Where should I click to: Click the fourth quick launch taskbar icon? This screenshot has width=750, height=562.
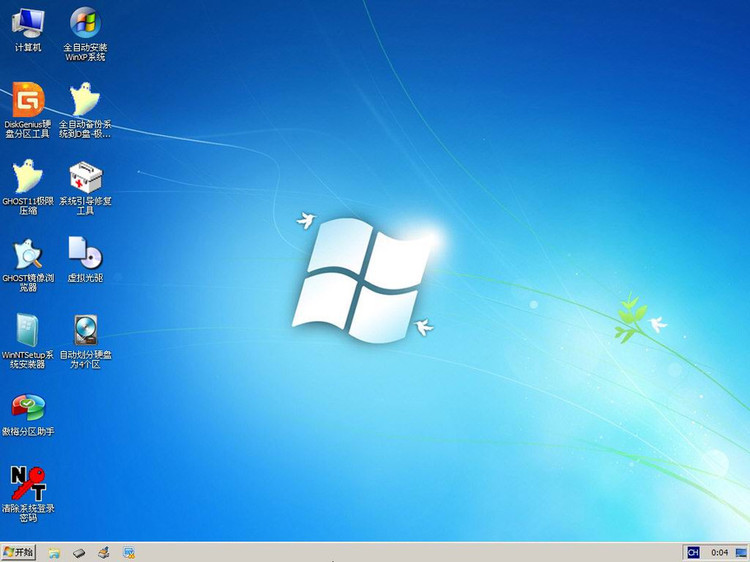128,553
